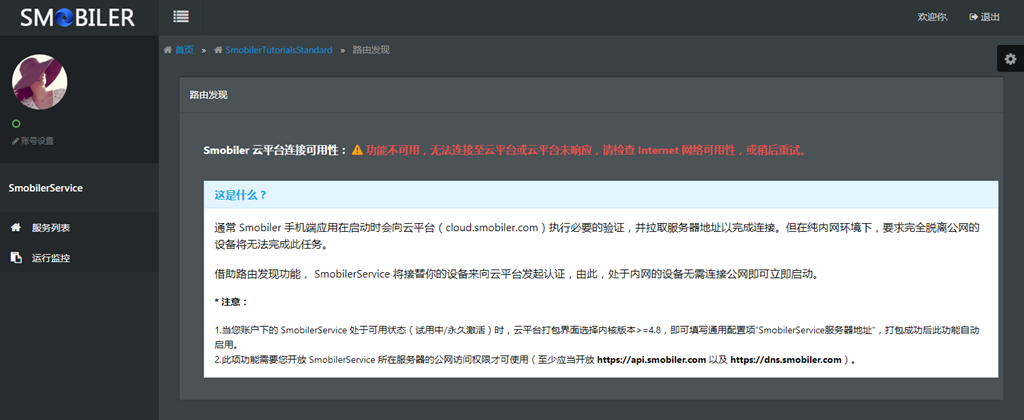Toggle the sidebar with the list icon
Viewport: 1024px width, 420px height.
point(181,17)
